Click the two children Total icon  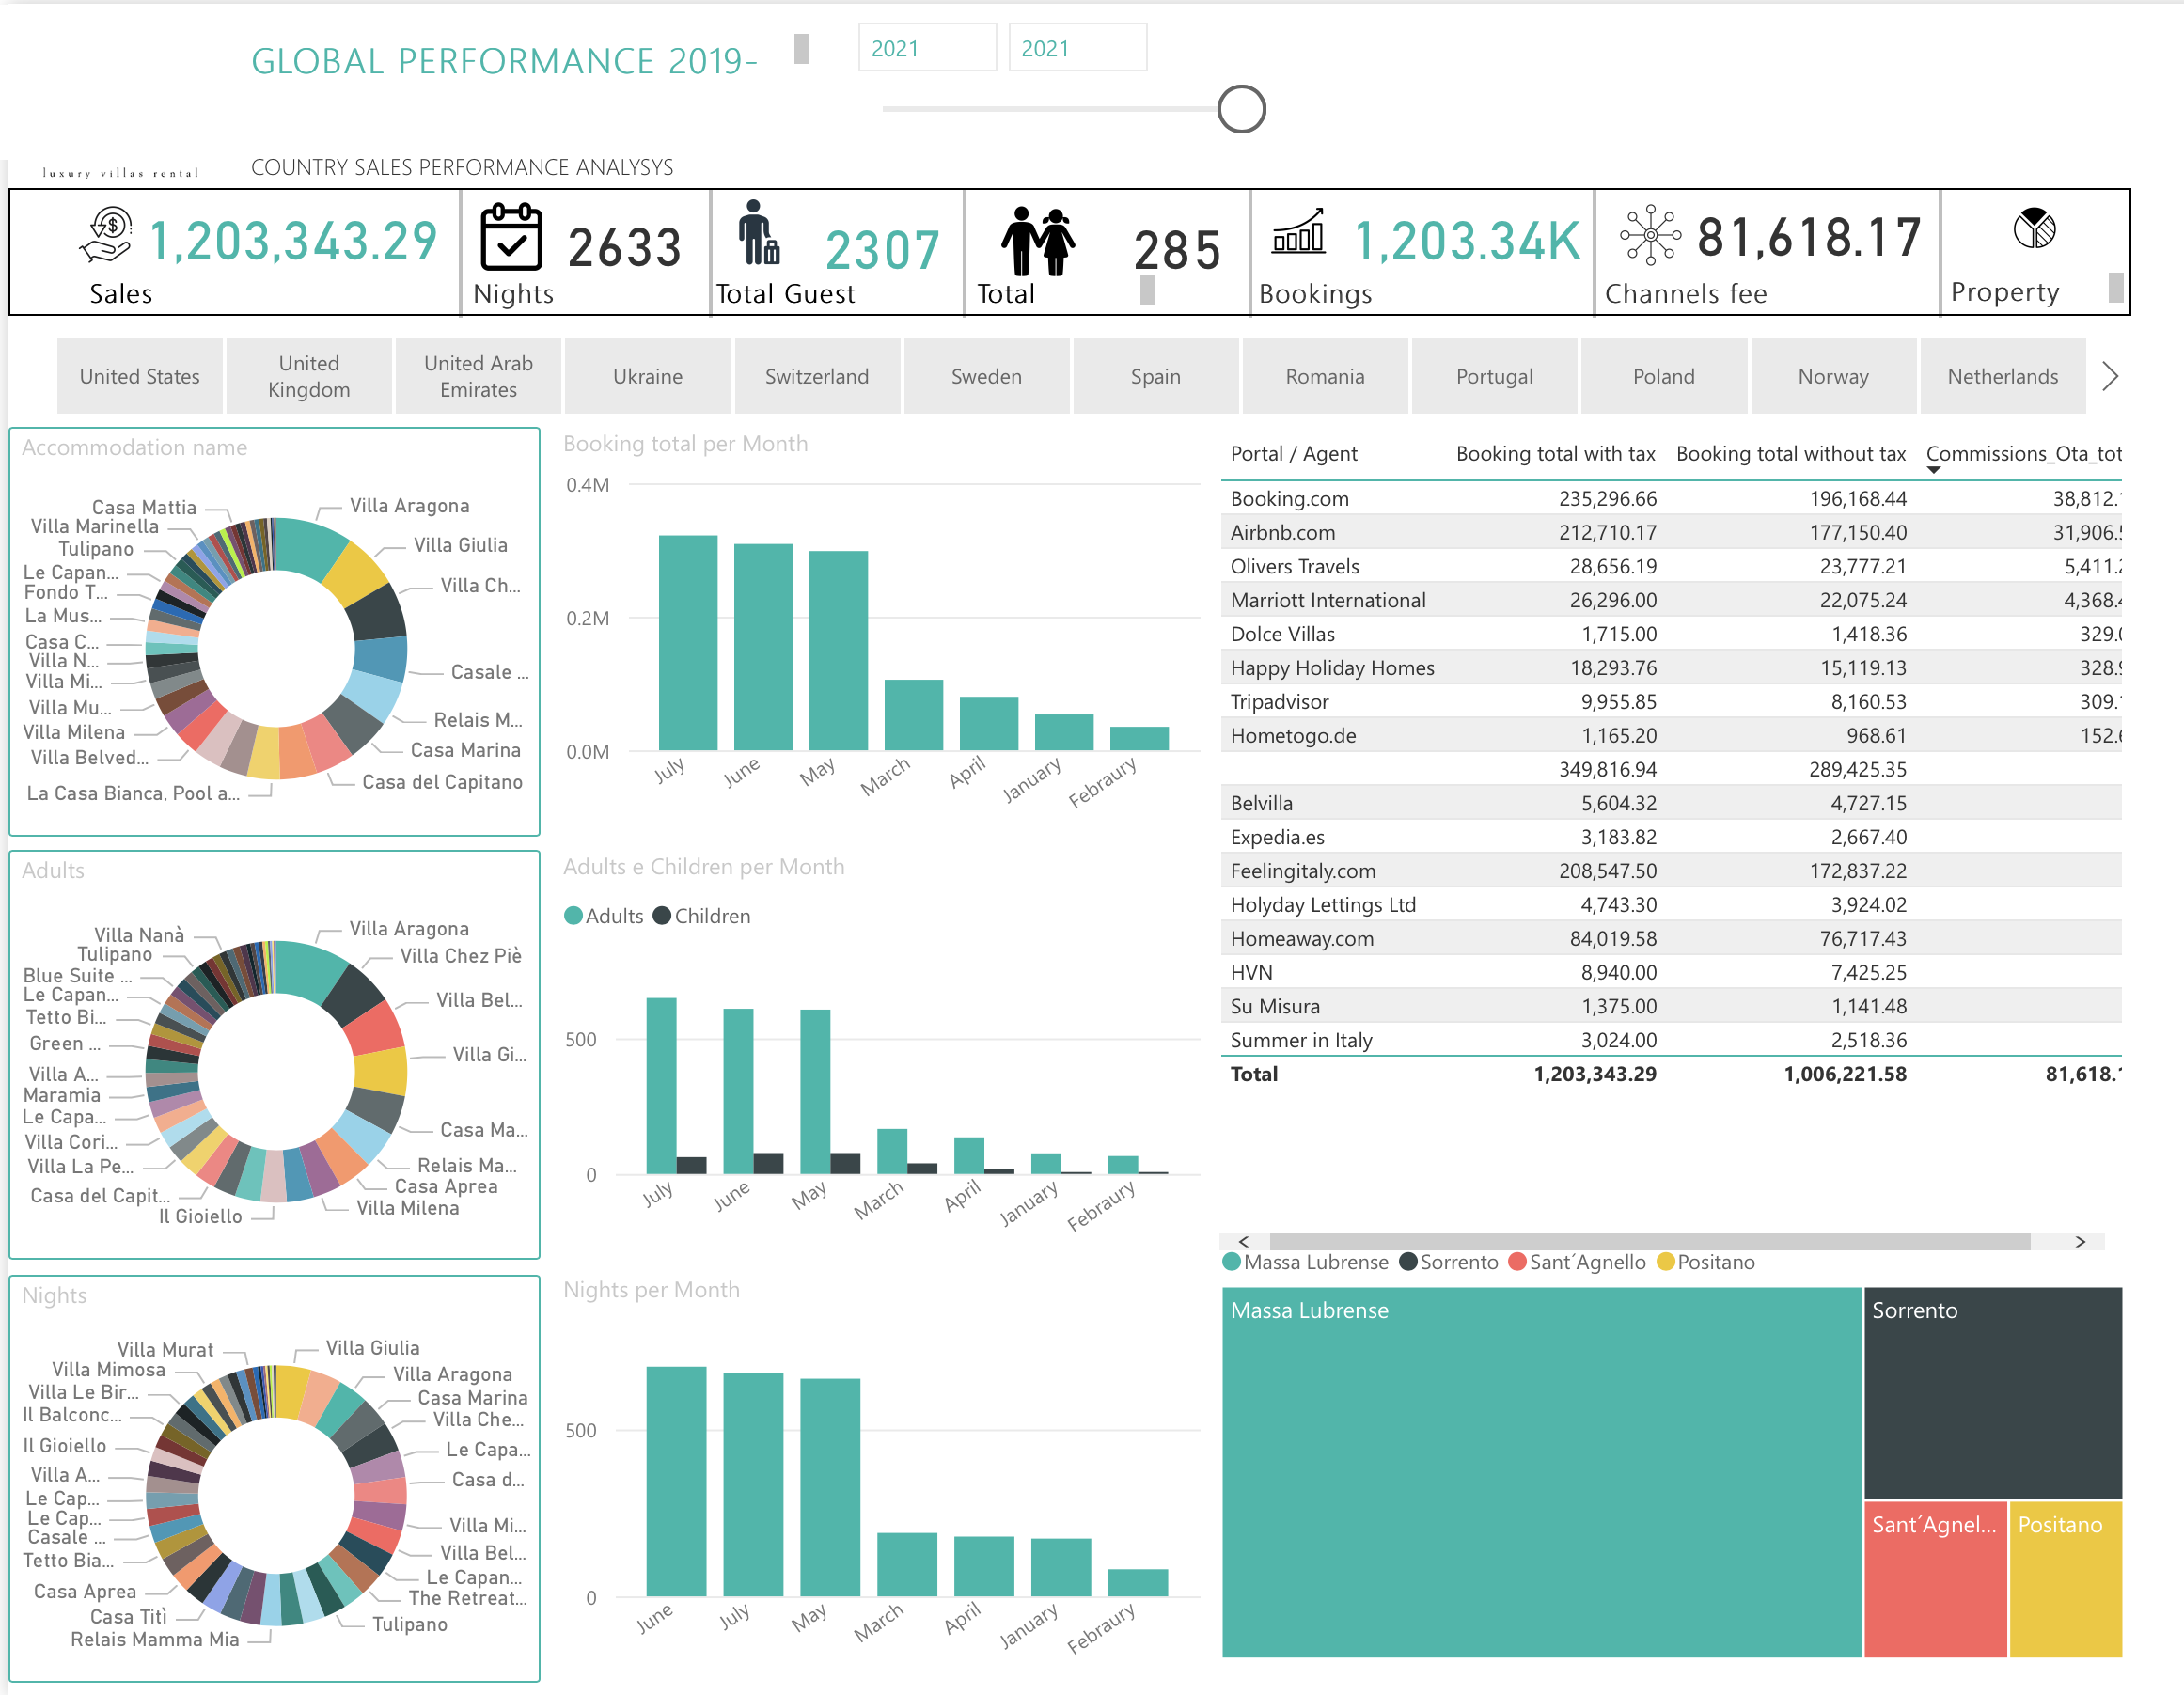click(1038, 241)
